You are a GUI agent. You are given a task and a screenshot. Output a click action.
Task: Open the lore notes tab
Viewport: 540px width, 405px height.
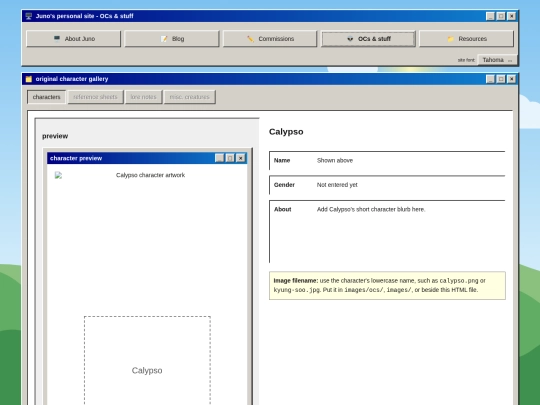tap(144, 97)
